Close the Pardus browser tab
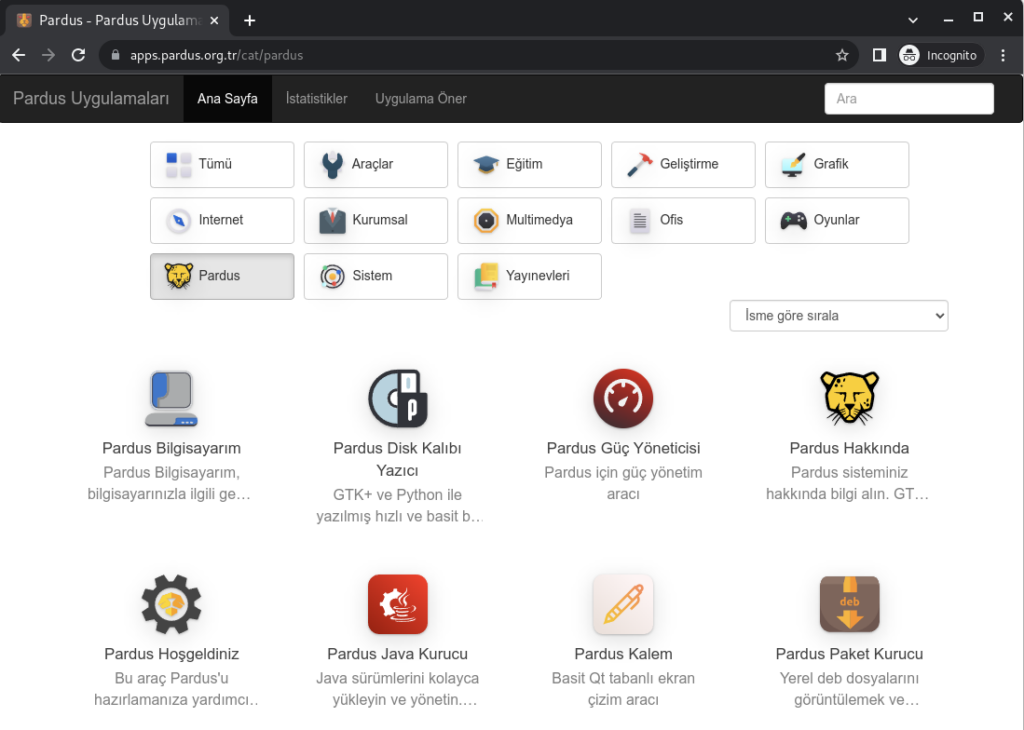Viewport: 1024px width, 730px height. pos(214,20)
